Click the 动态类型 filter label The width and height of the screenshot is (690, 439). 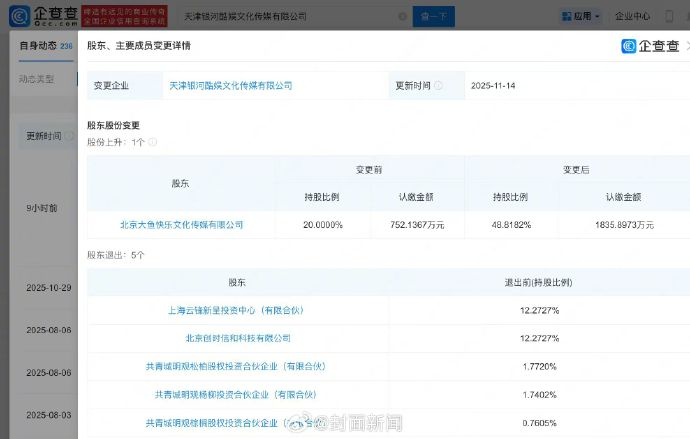(38, 79)
